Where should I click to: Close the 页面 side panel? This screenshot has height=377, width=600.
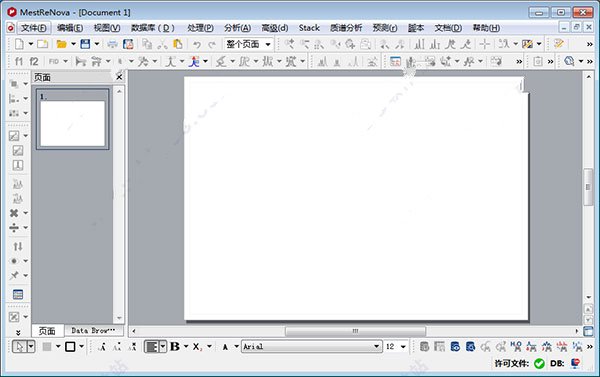[x=119, y=77]
